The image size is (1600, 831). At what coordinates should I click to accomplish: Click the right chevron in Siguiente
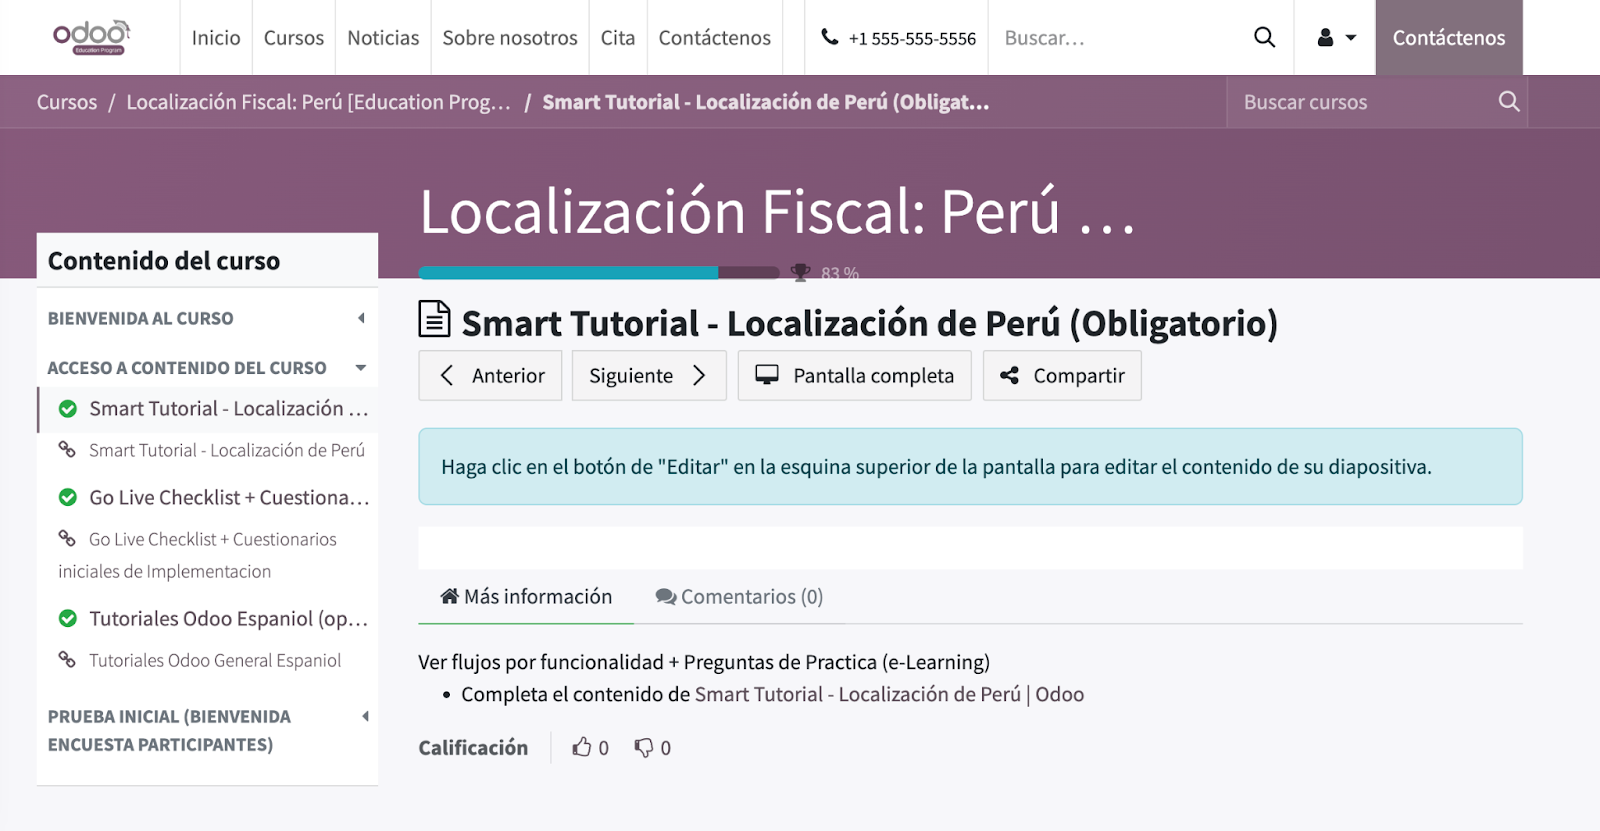[x=699, y=375]
